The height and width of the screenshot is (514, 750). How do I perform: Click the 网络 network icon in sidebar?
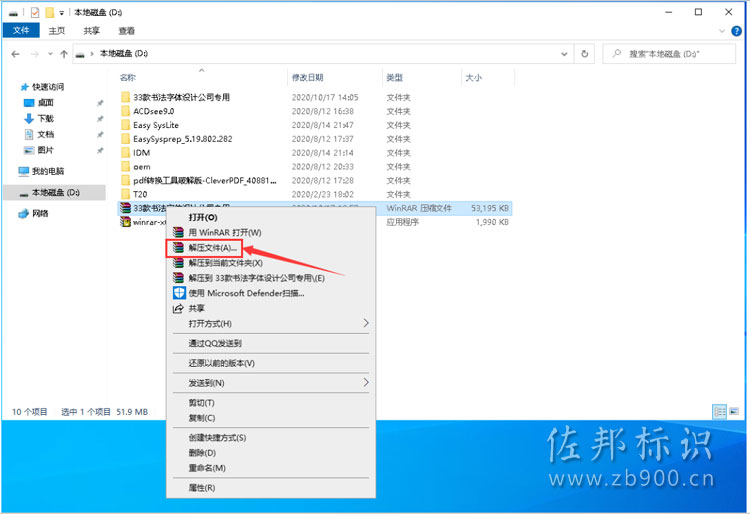[x=23, y=214]
